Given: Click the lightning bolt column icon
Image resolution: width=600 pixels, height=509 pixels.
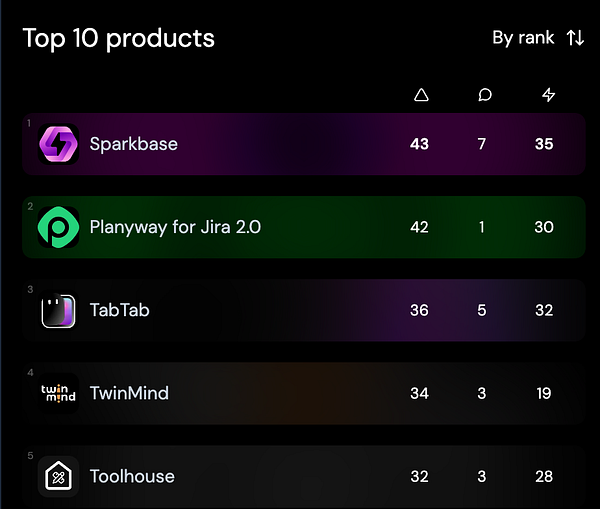Looking at the screenshot, I should pos(548,95).
